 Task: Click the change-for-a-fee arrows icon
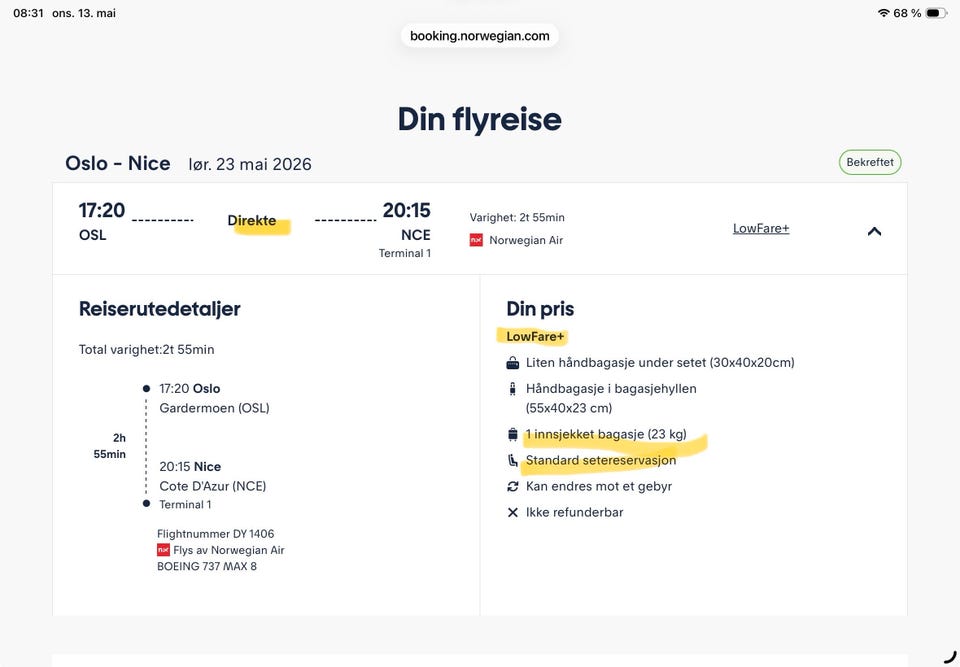click(x=512, y=486)
